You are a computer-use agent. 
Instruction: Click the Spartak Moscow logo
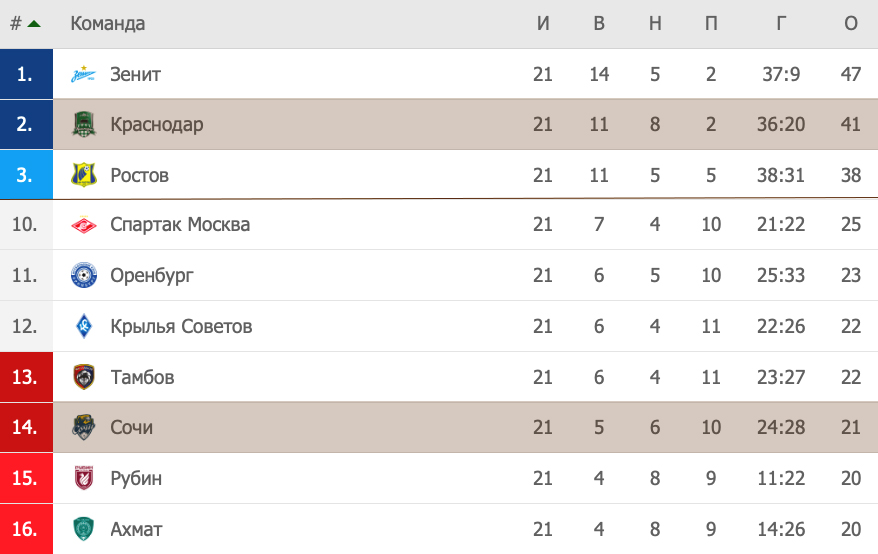(83, 225)
